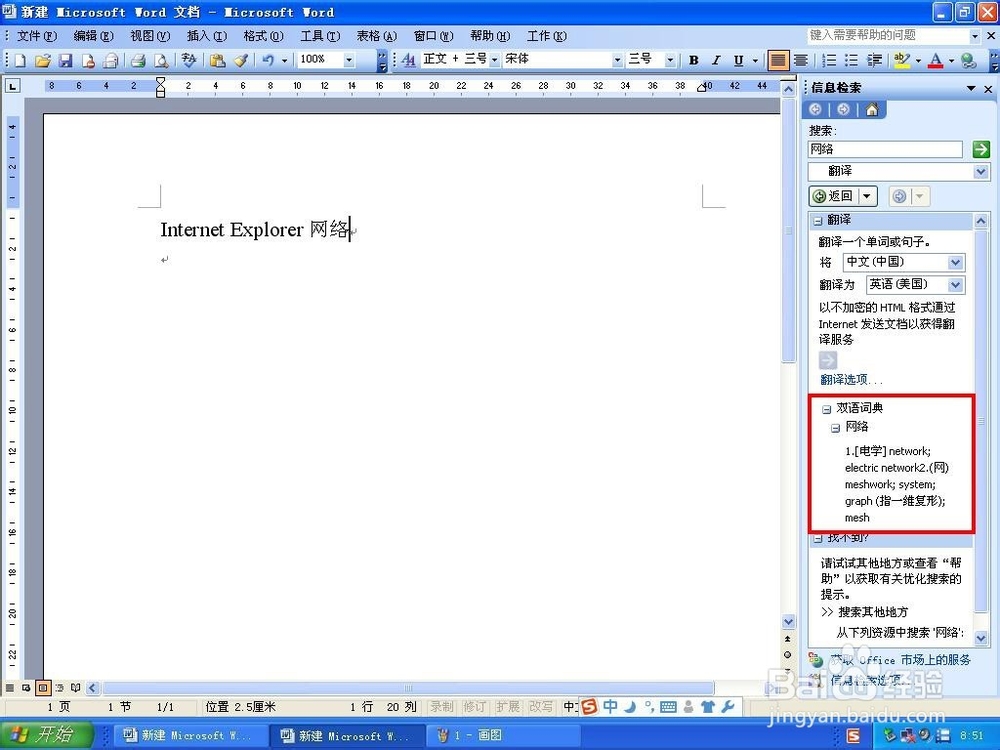Go to research pane home icon
Image resolution: width=1000 pixels, height=750 pixels.
(872, 110)
